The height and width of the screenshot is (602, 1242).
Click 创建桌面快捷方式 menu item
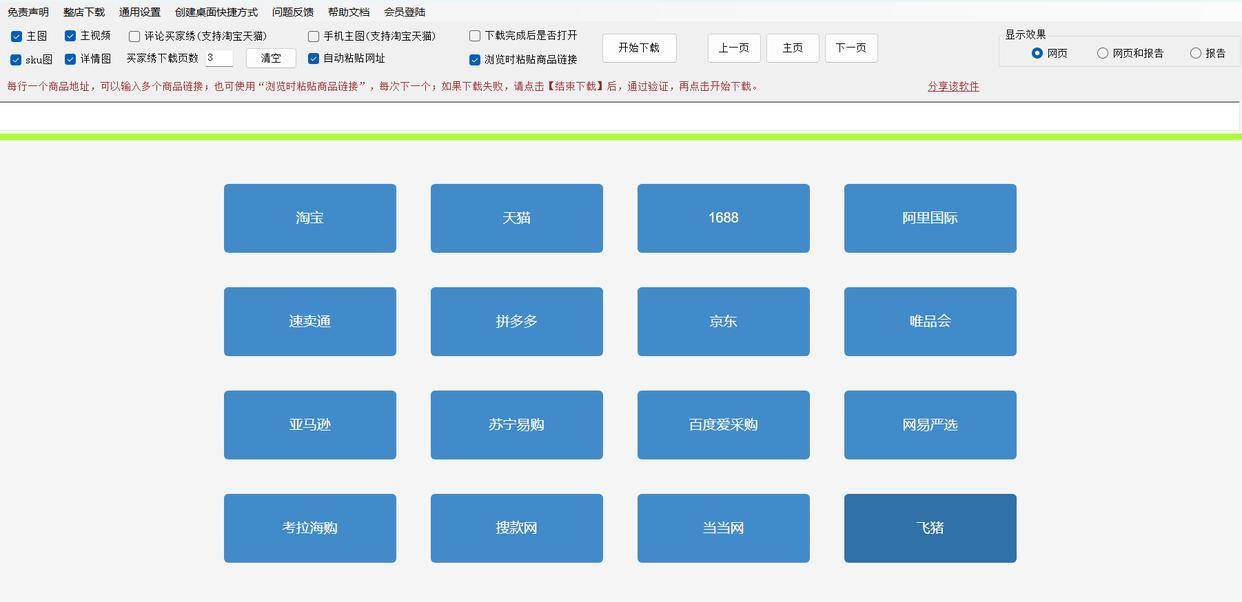coord(216,12)
